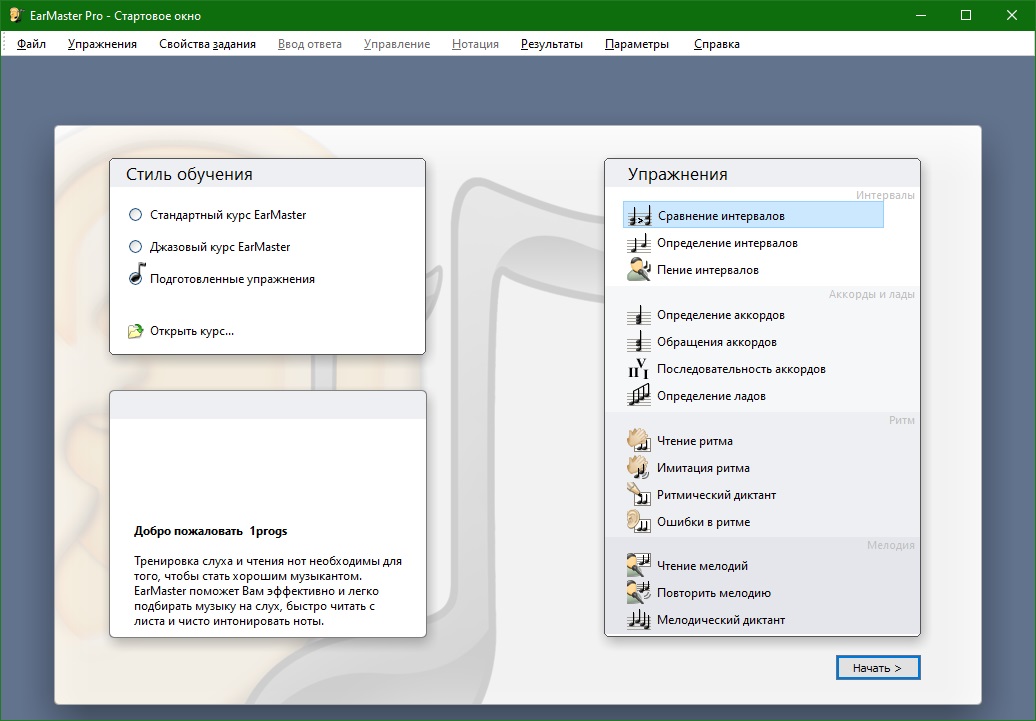Open the Свойства задания menu

207,44
